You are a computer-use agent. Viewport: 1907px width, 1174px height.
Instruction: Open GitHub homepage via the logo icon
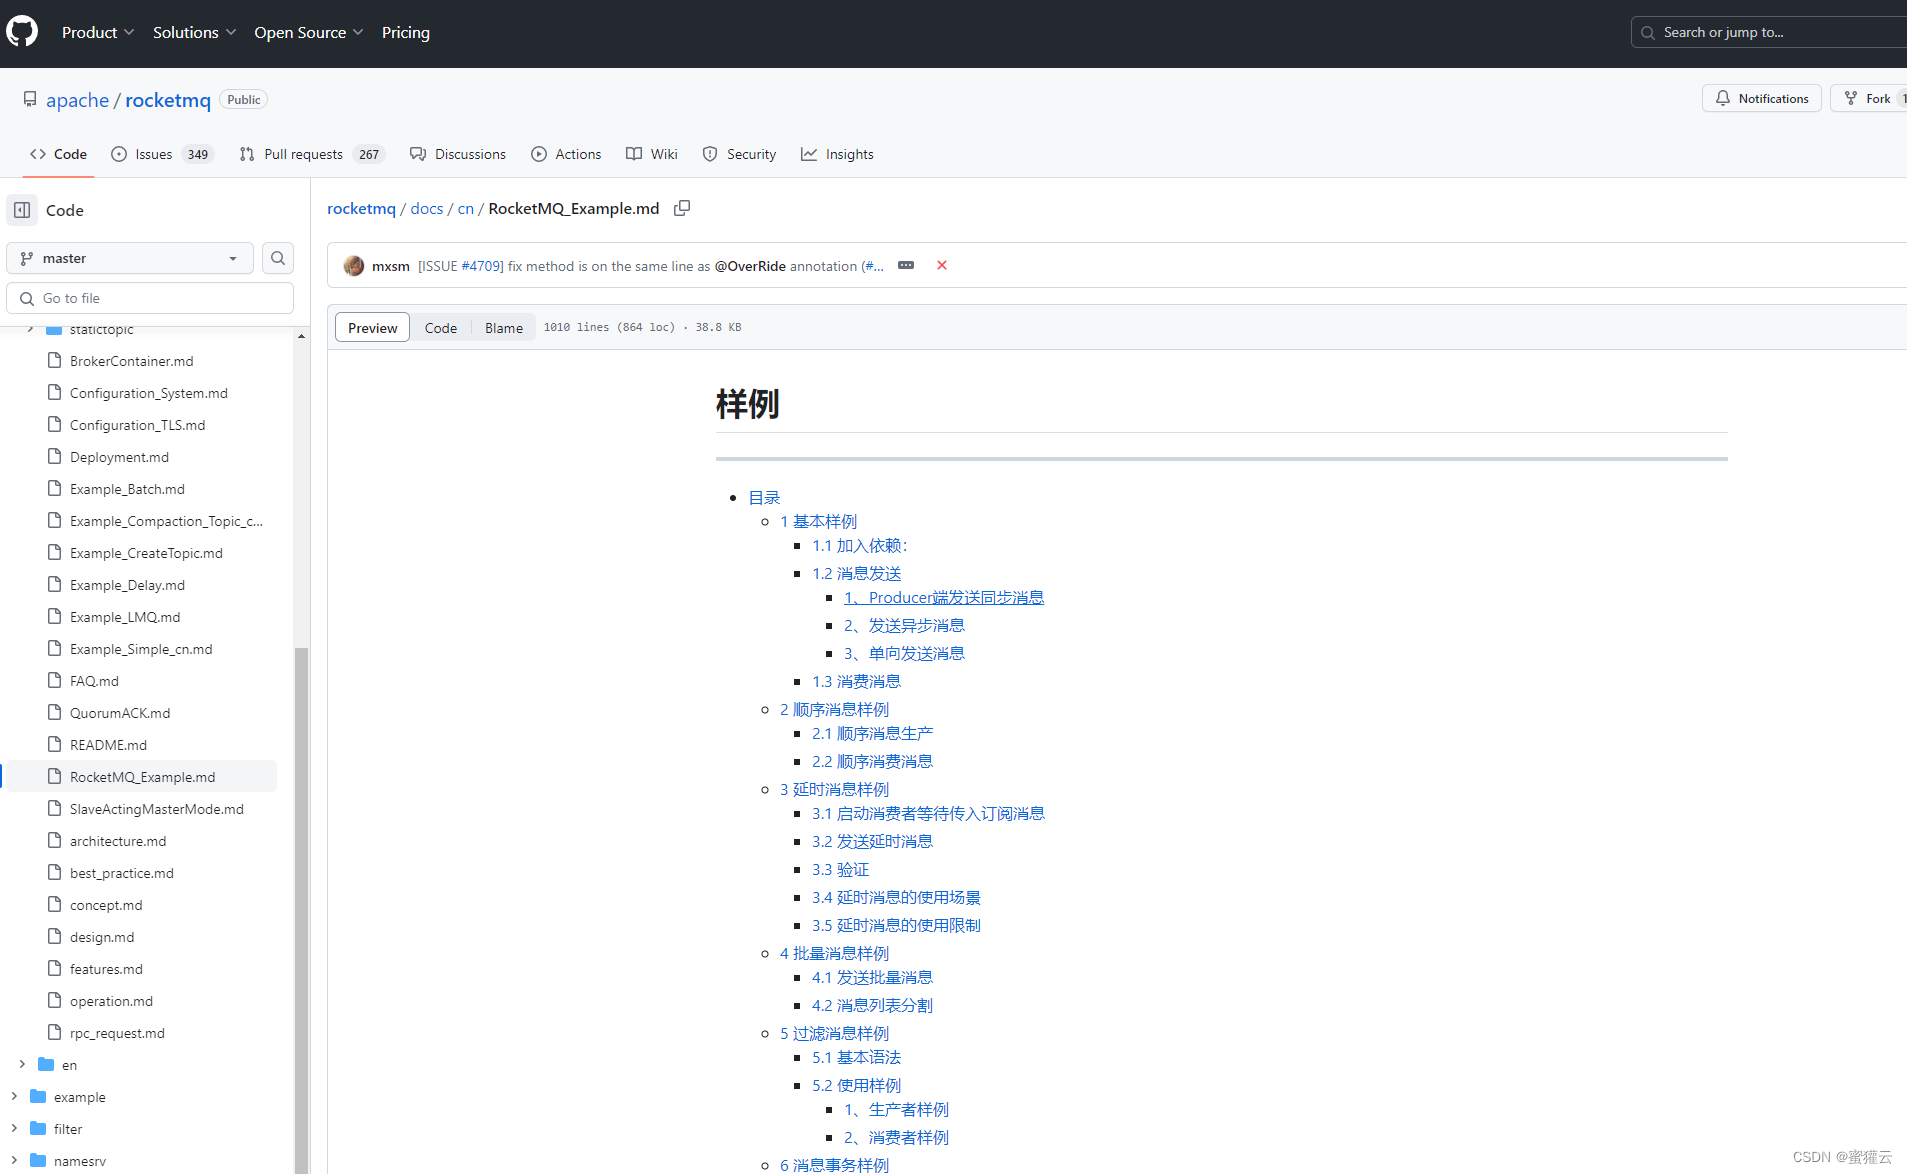tap(21, 31)
